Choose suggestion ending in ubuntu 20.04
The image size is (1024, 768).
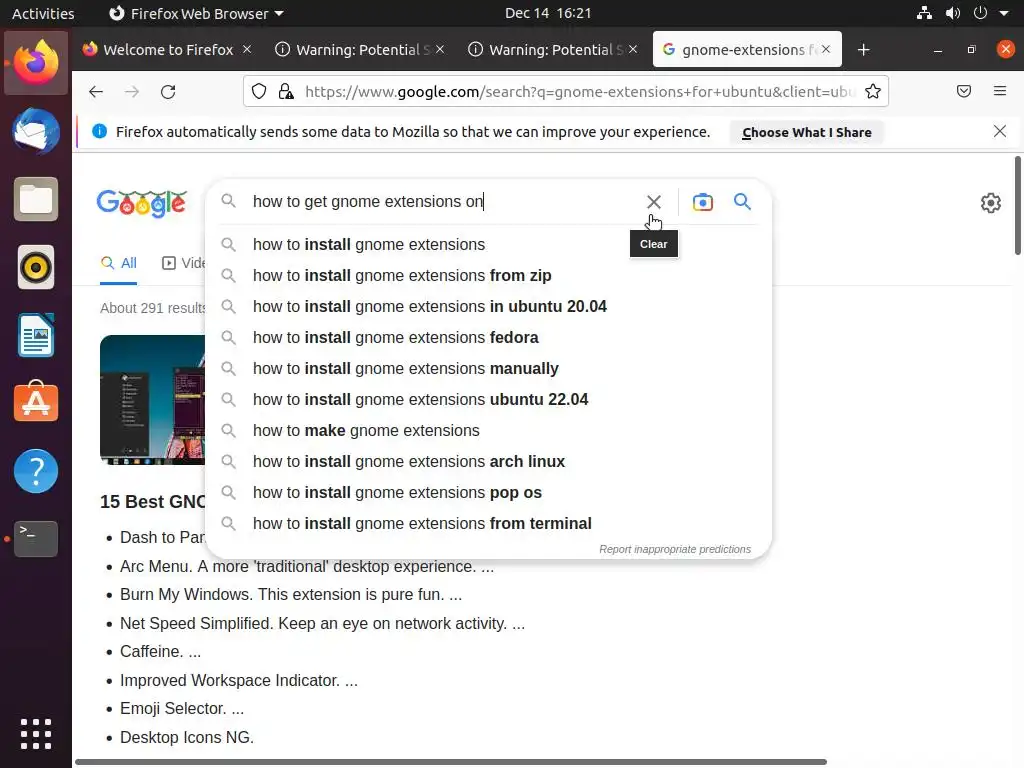point(488,306)
